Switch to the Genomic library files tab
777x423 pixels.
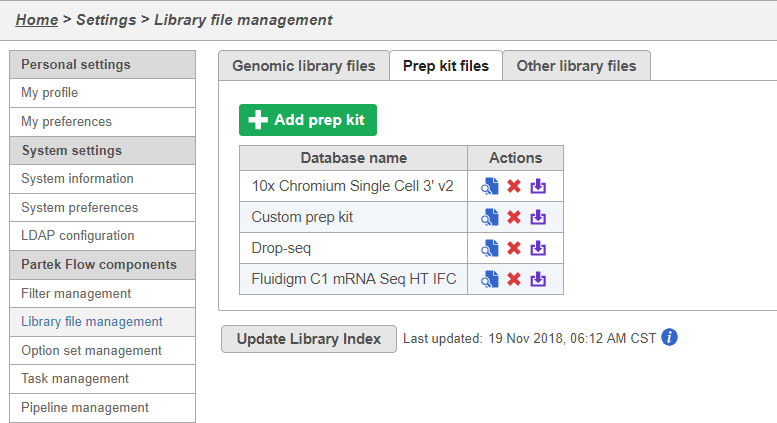[x=304, y=66]
